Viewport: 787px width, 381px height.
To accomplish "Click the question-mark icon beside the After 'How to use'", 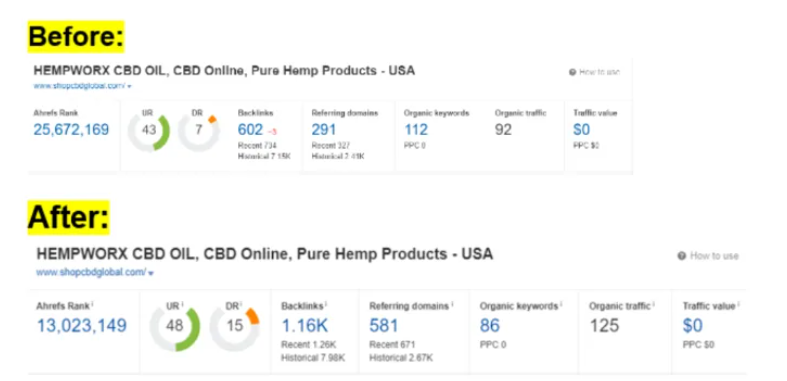I will 681,256.
